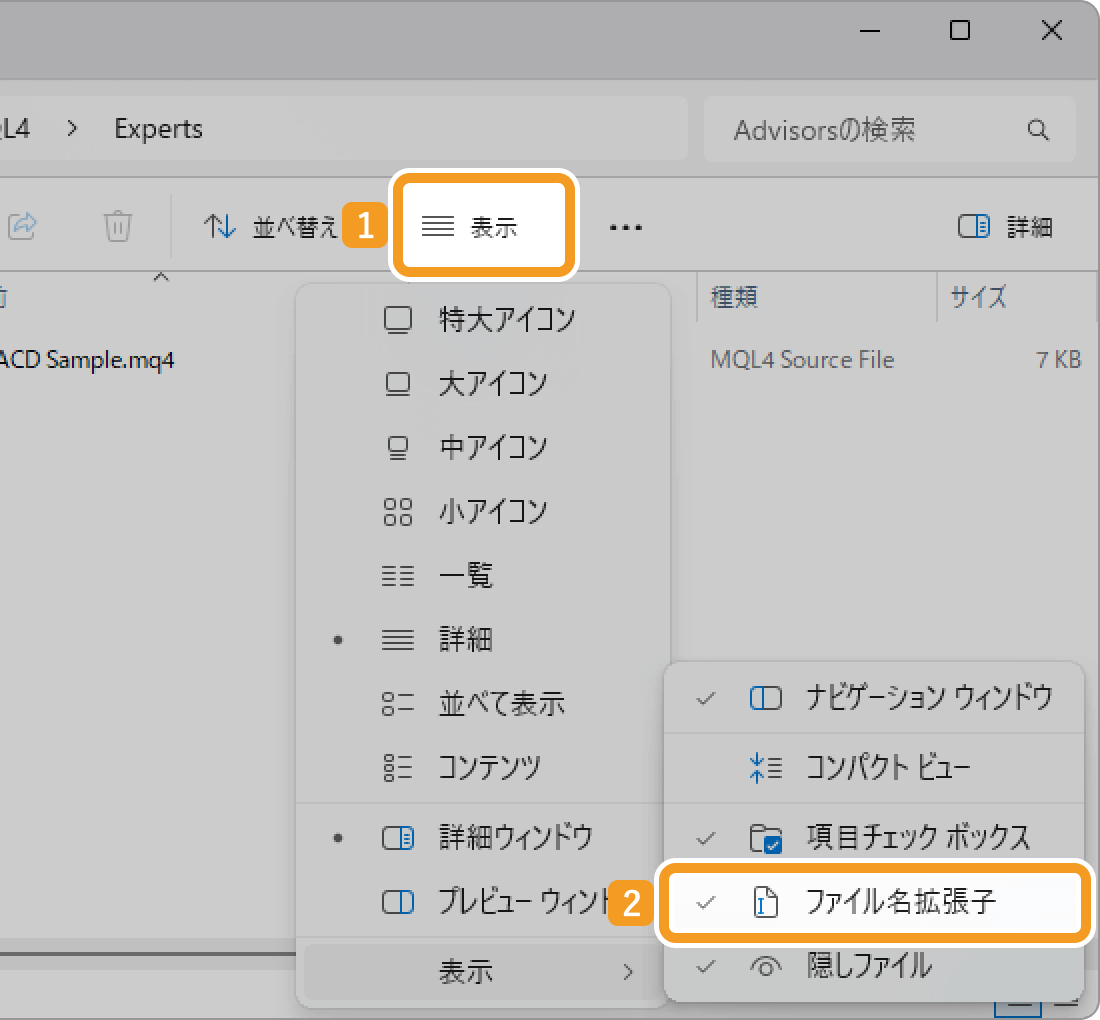Choose 中アイコン view option
This screenshot has width=1100, height=1020.
click(483, 448)
